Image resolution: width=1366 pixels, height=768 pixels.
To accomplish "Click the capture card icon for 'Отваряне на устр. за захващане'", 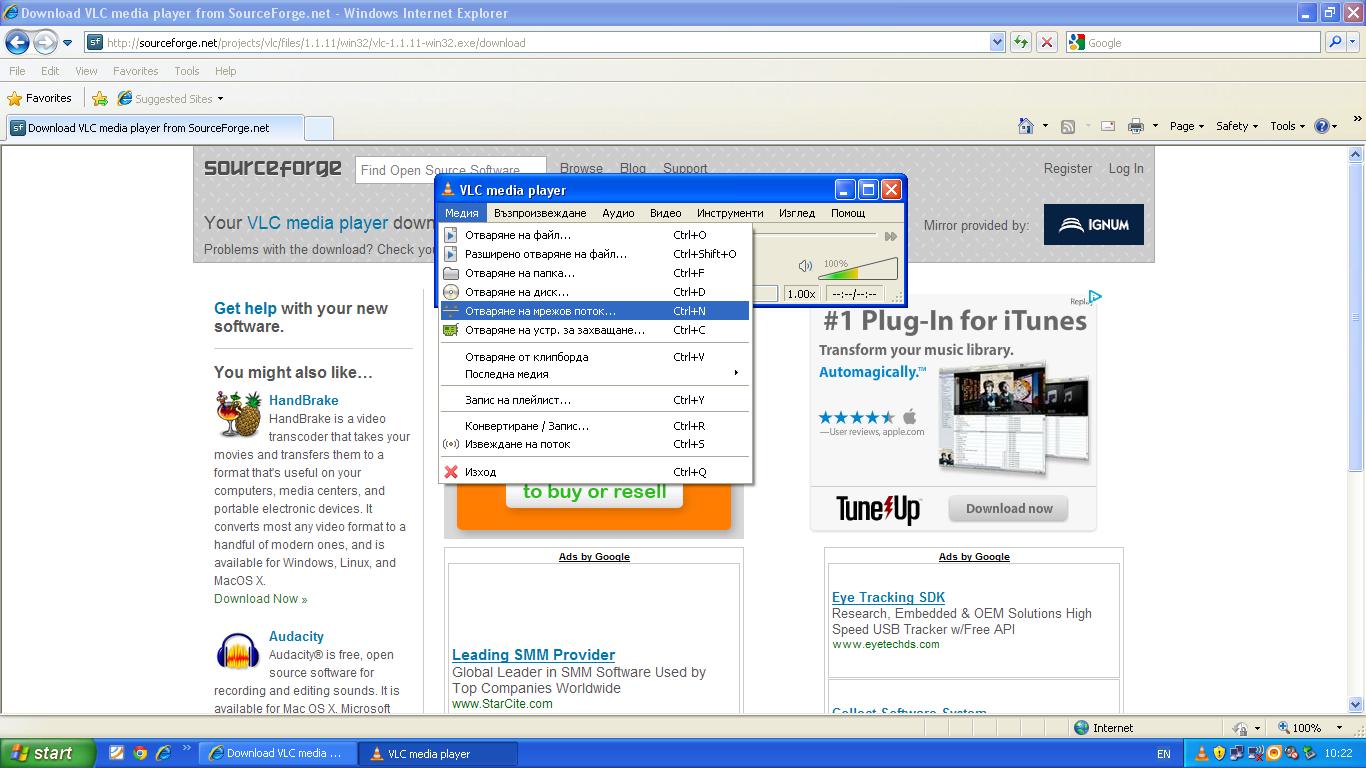I will (451, 330).
